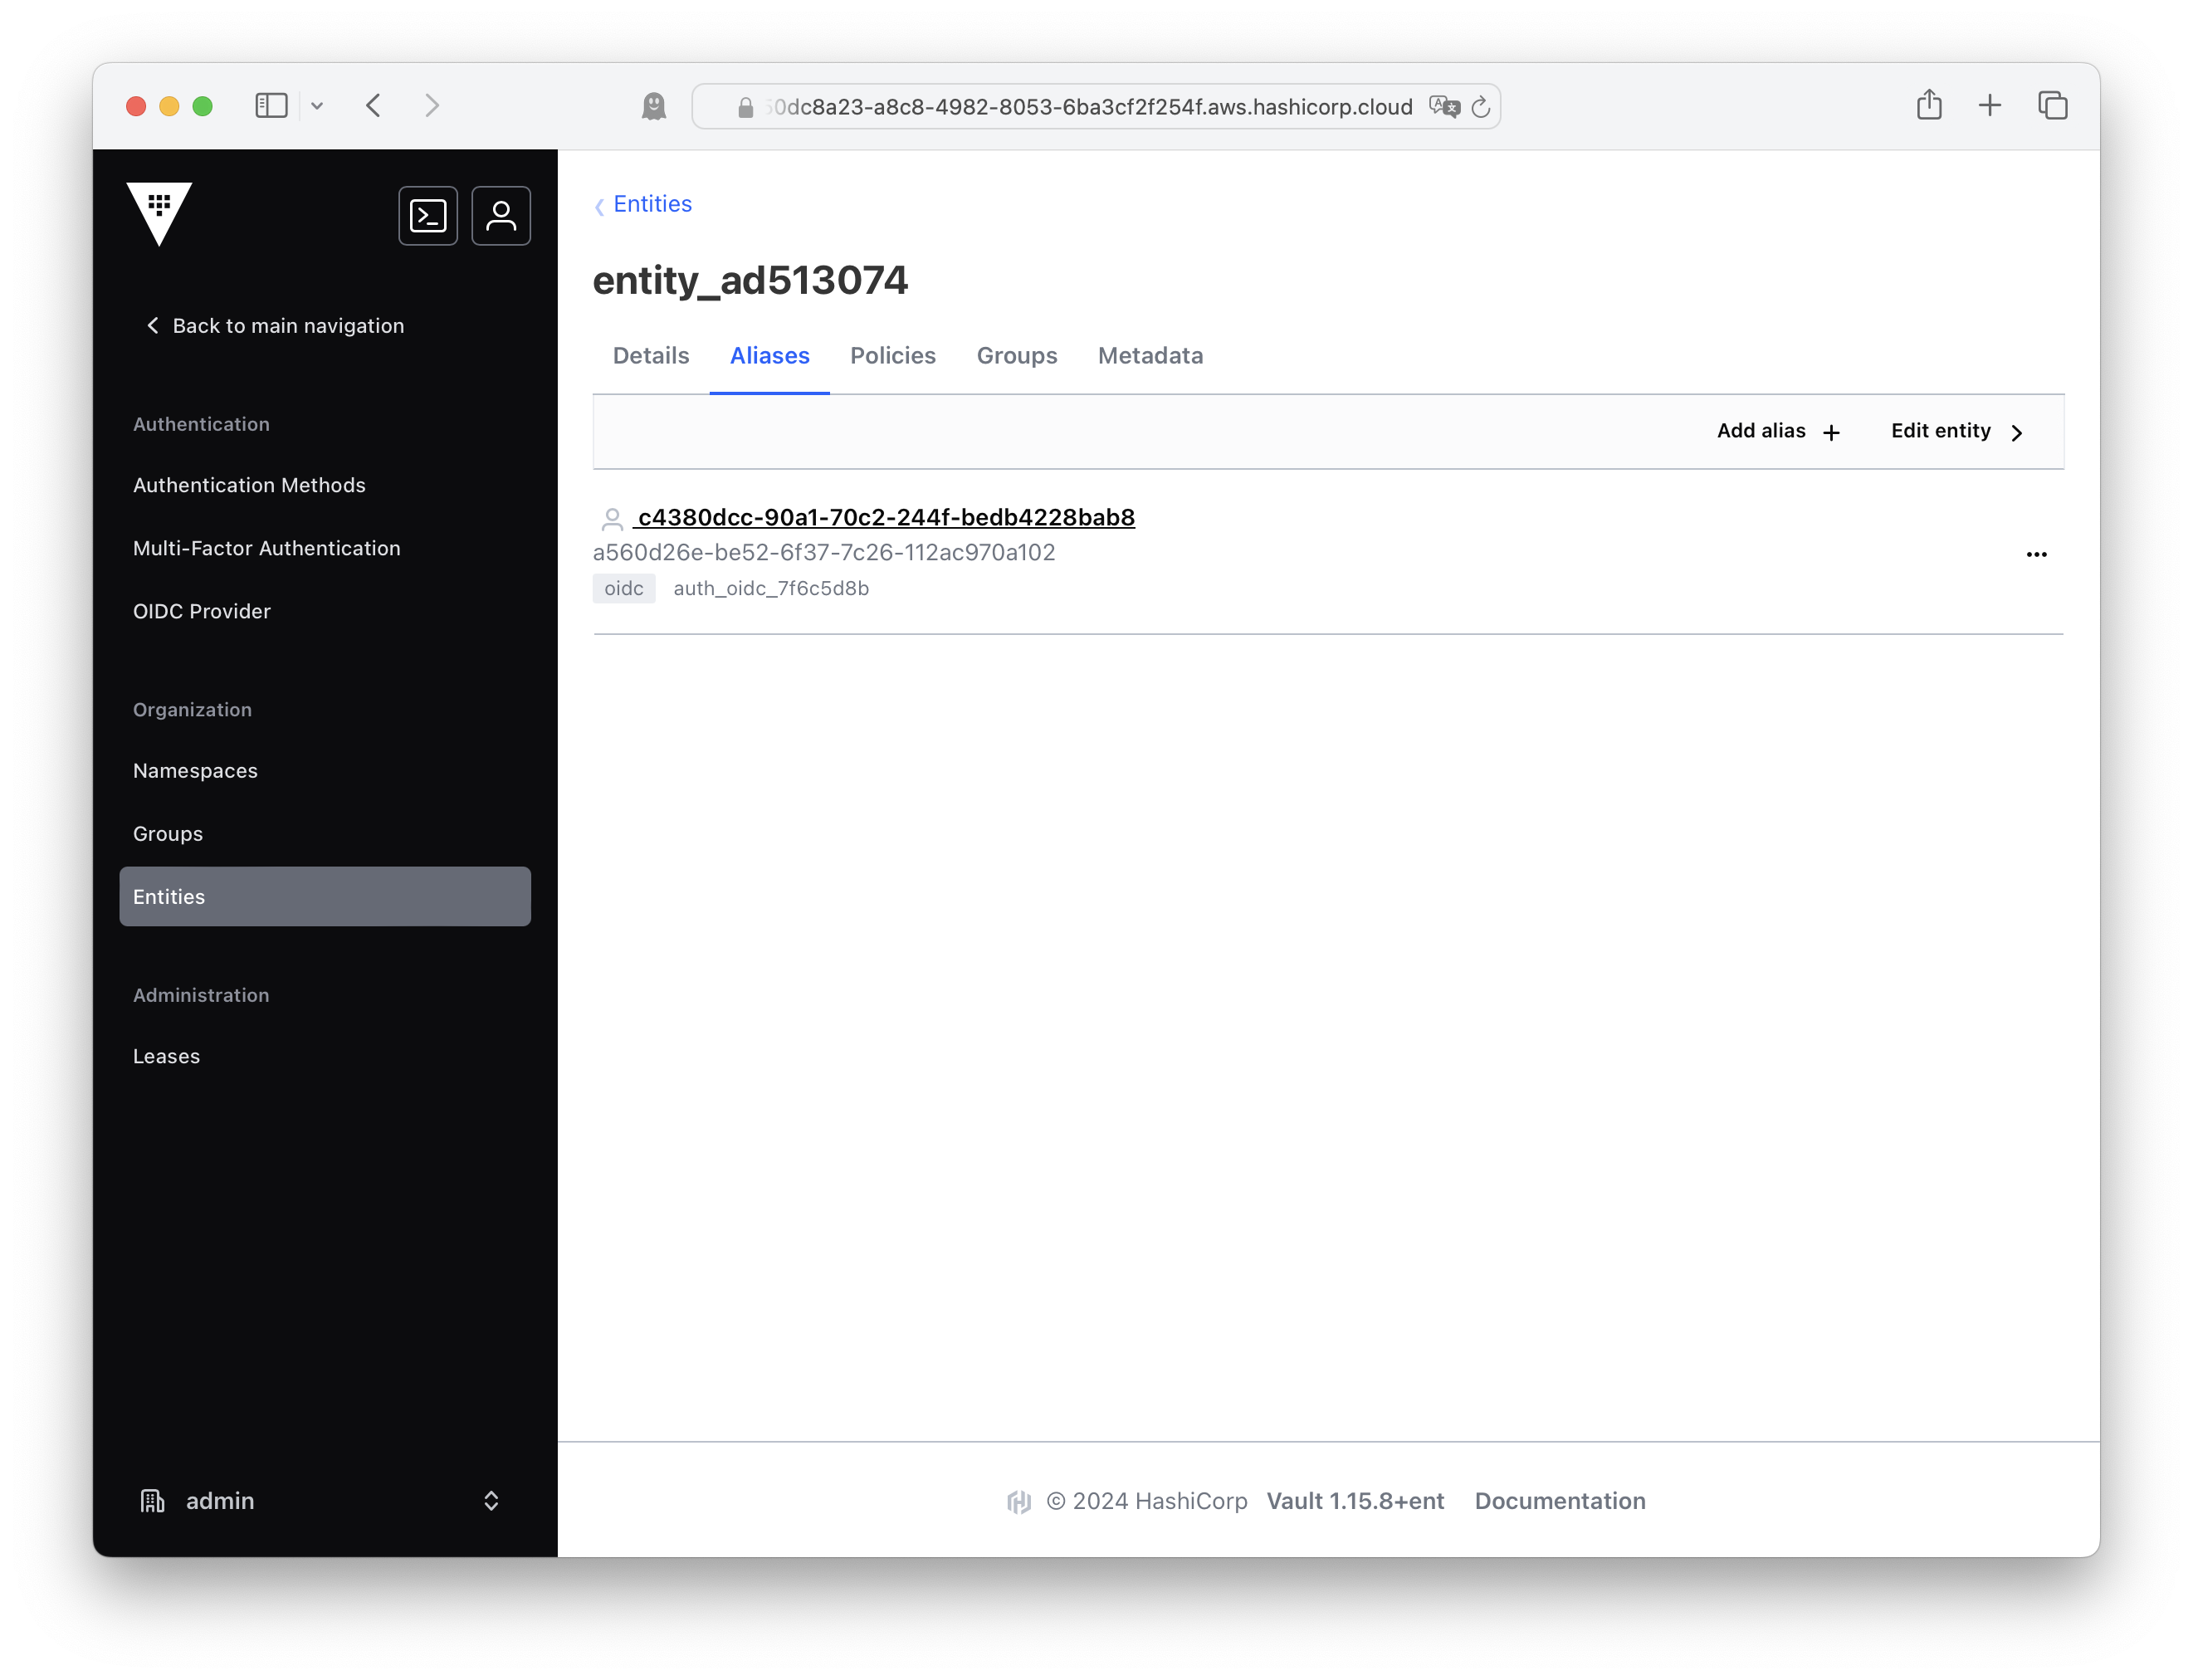Viewport: 2193px width, 1680px height.
Task: Click the Vault triangle logo
Action: [159, 212]
